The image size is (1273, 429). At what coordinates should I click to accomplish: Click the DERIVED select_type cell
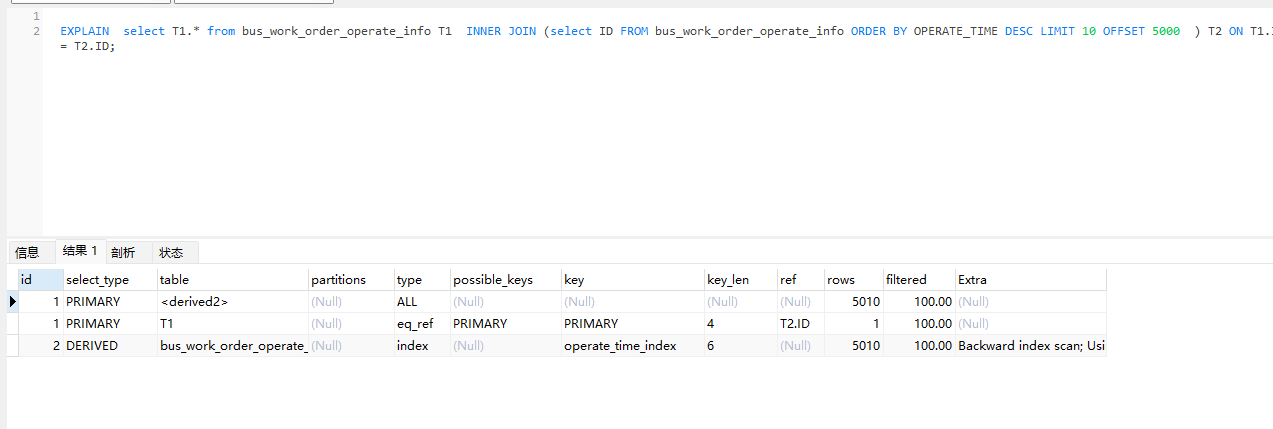[92, 346]
